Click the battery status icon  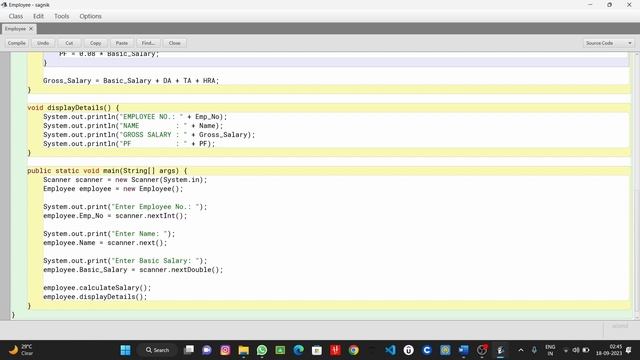click(586, 350)
